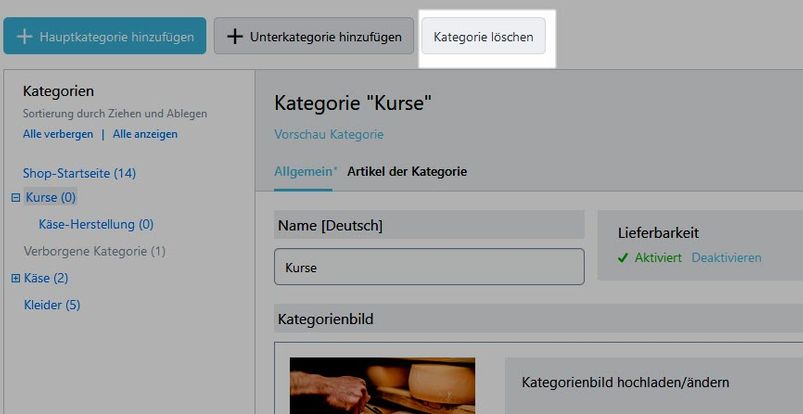Select the Kleider (5) category
The image size is (803, 414).
point(51,305)
